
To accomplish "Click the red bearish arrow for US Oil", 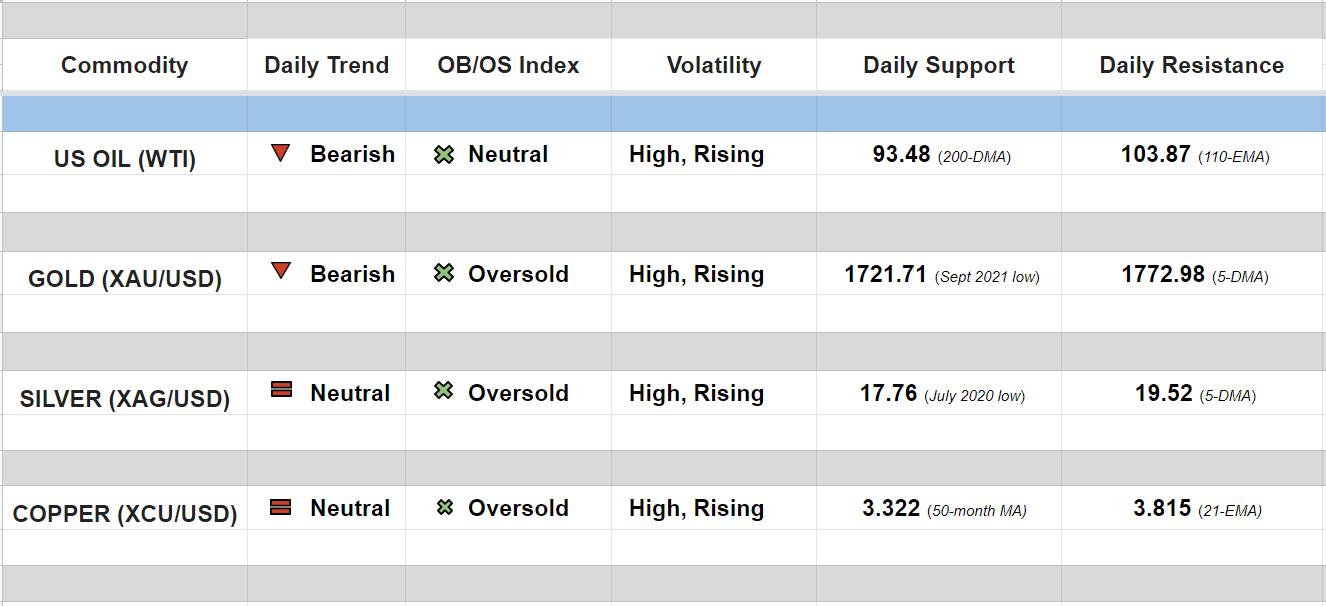I will click(x=281, y=154).
